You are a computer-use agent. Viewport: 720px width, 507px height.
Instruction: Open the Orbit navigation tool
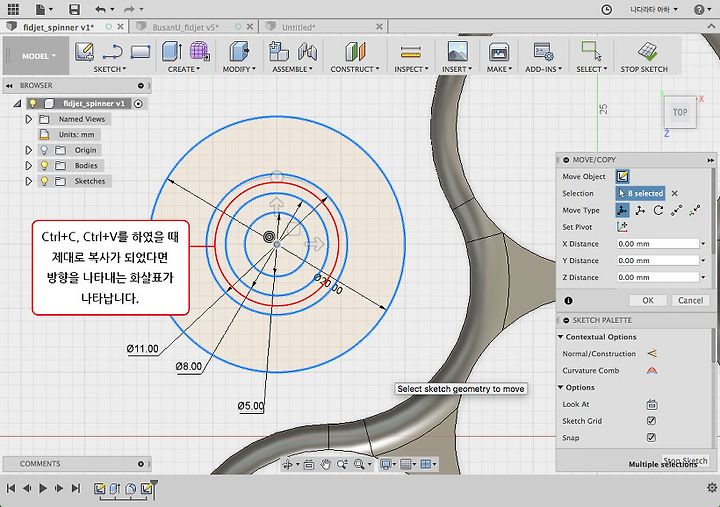pyautogui.click(x=288, y=464)
